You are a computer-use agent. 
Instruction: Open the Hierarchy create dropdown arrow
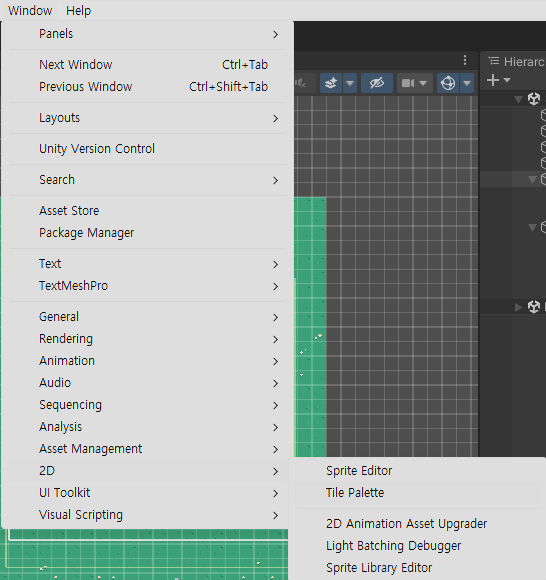coord(507,80)
